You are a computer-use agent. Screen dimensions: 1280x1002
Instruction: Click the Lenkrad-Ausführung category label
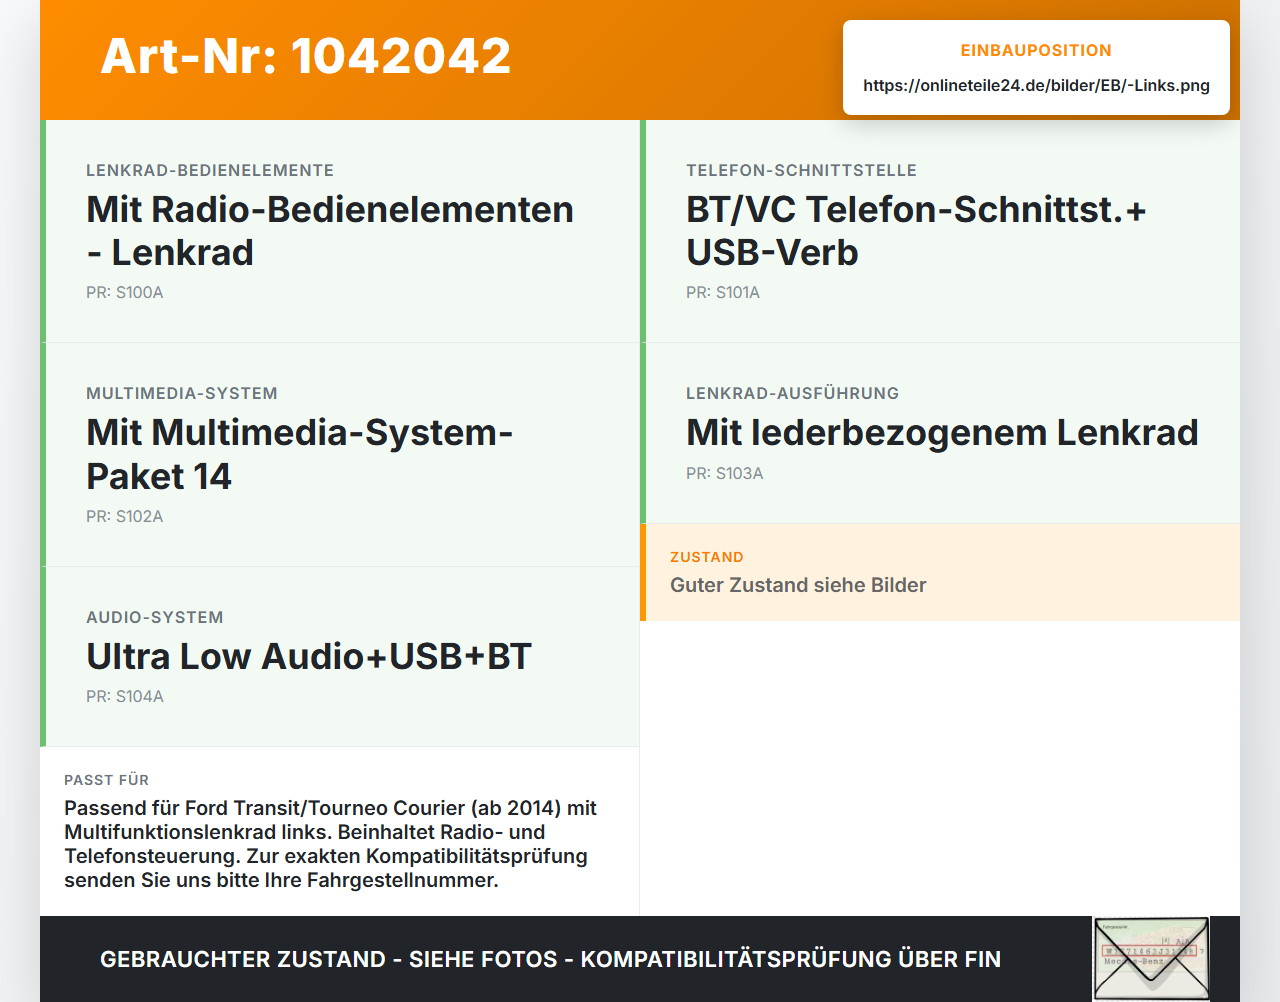coord(793,394)
